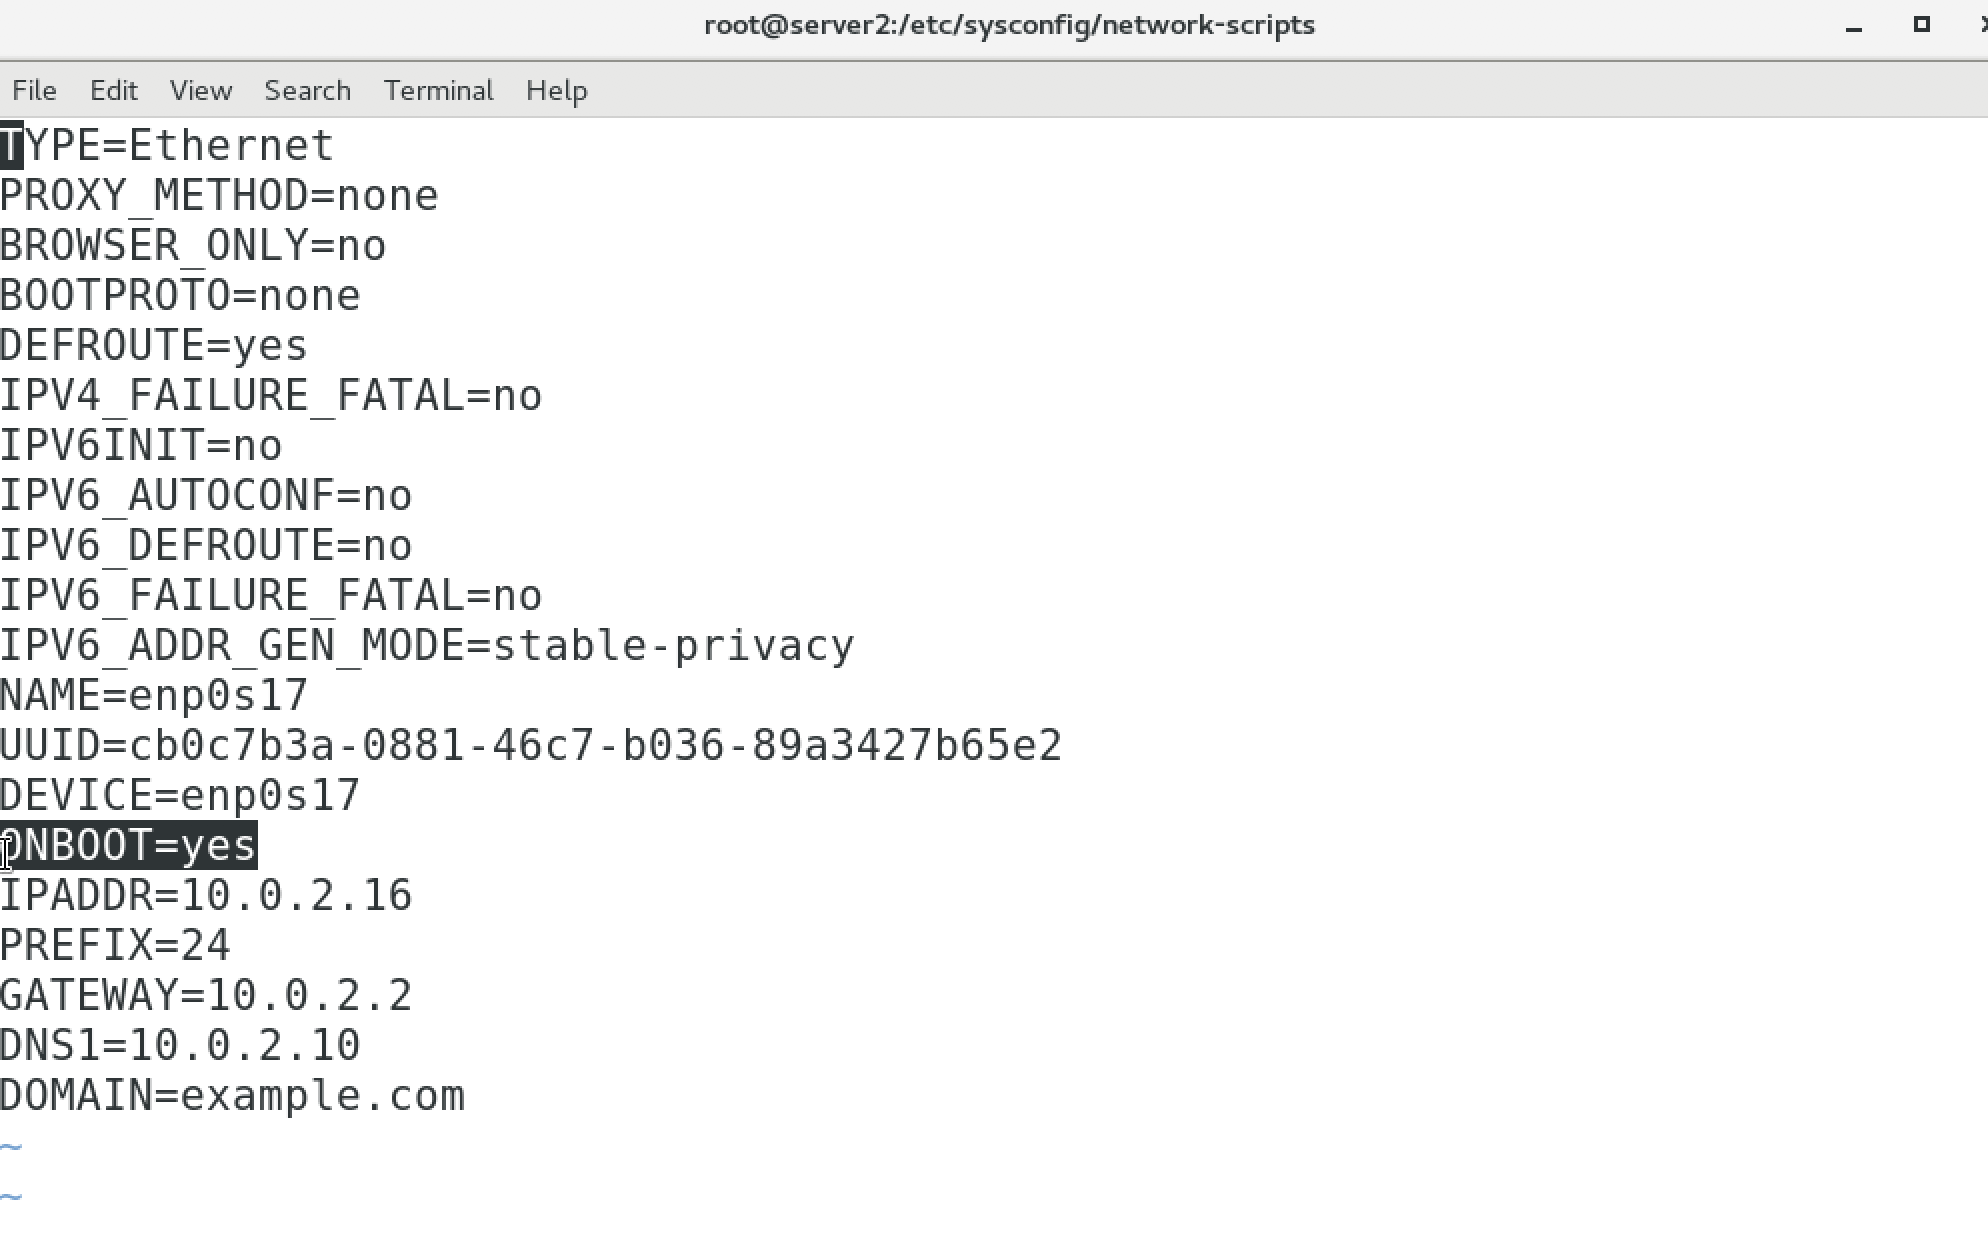This screenshot has width=1988, height=1244.
Task: Maximize the terminal window
Action: (1921, 24)
